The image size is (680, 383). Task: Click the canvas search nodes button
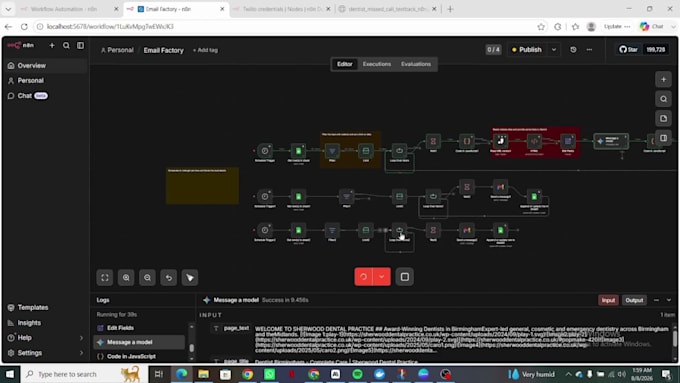[664, 99]
